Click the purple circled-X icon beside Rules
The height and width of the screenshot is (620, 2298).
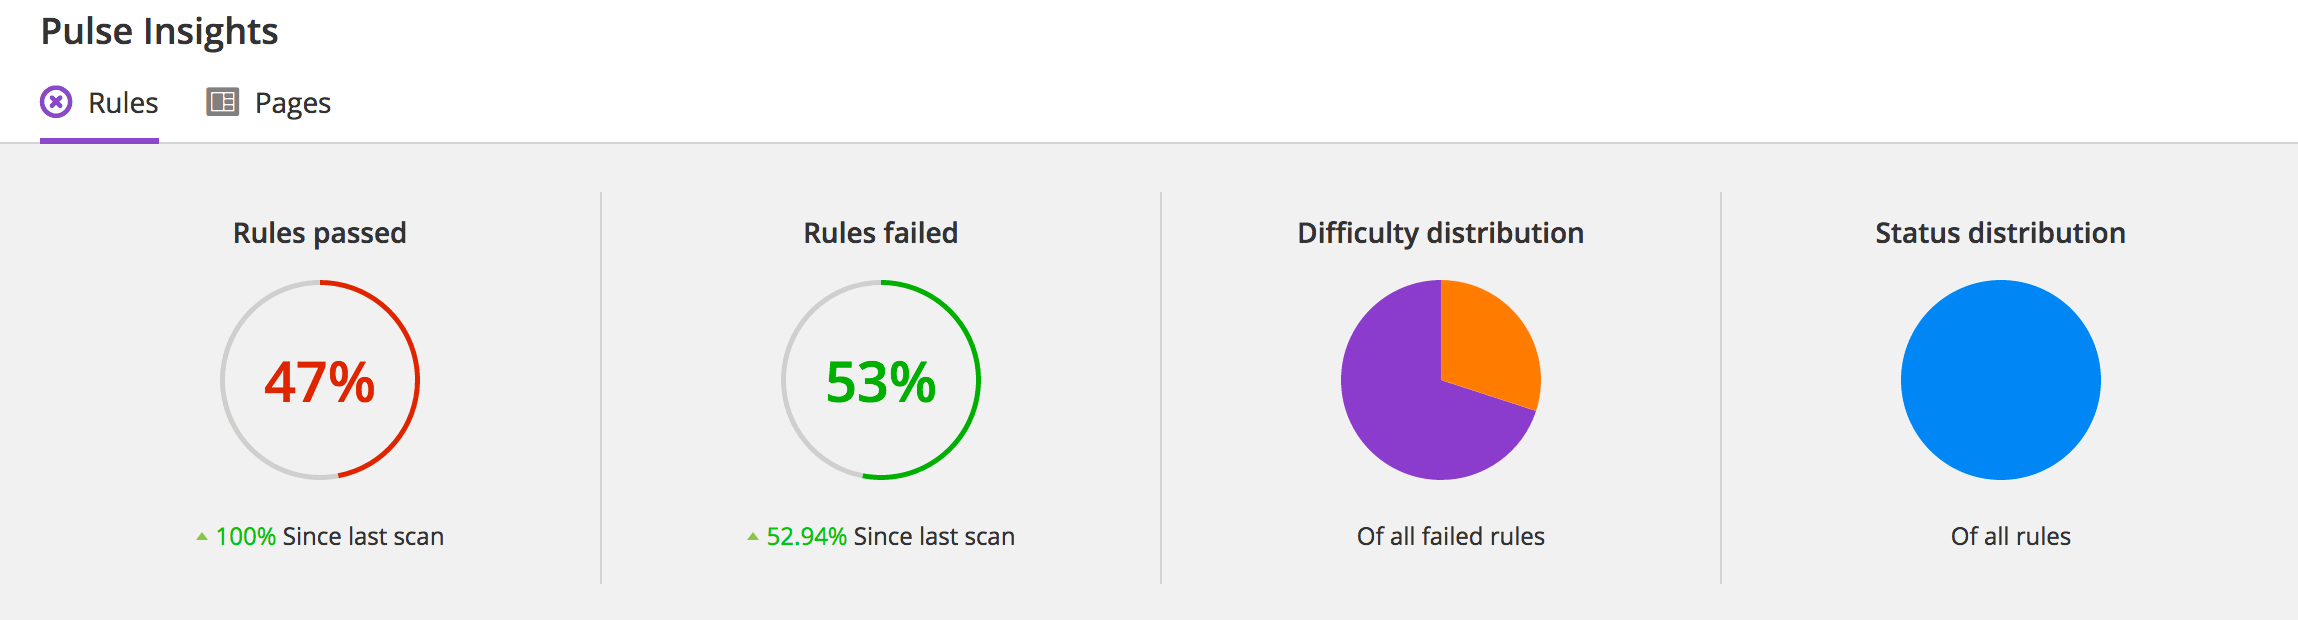57,100
